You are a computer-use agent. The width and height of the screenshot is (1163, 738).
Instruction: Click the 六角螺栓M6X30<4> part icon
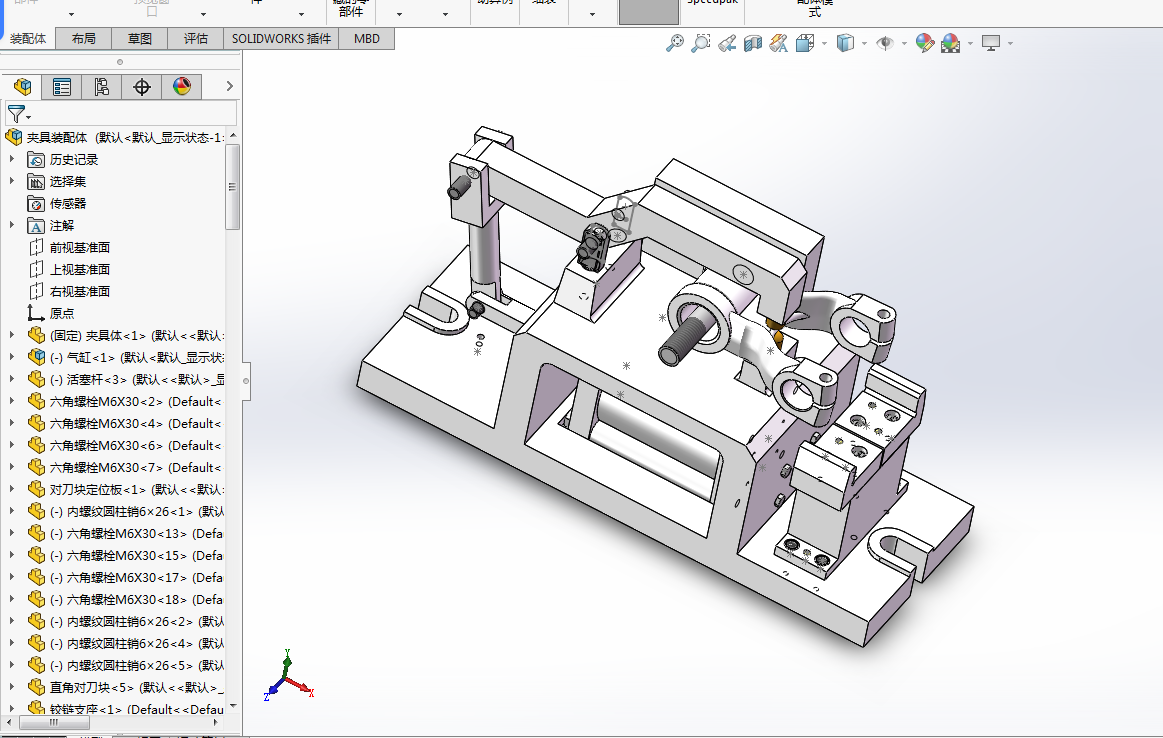pyautogui.click(x=36, y=424)
